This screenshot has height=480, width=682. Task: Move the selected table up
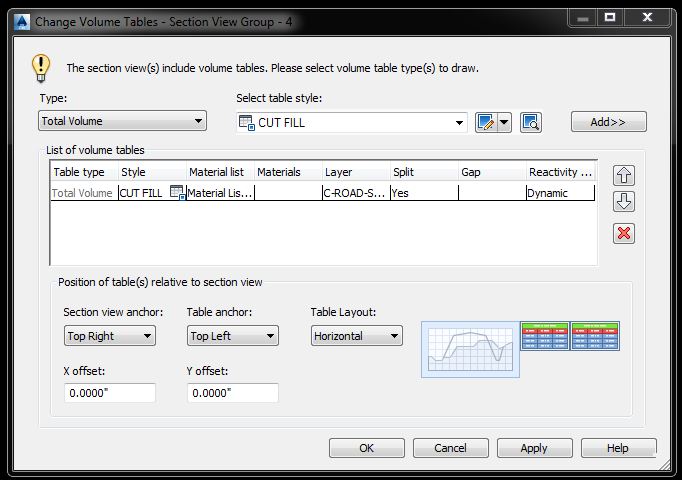coord(624,175)
